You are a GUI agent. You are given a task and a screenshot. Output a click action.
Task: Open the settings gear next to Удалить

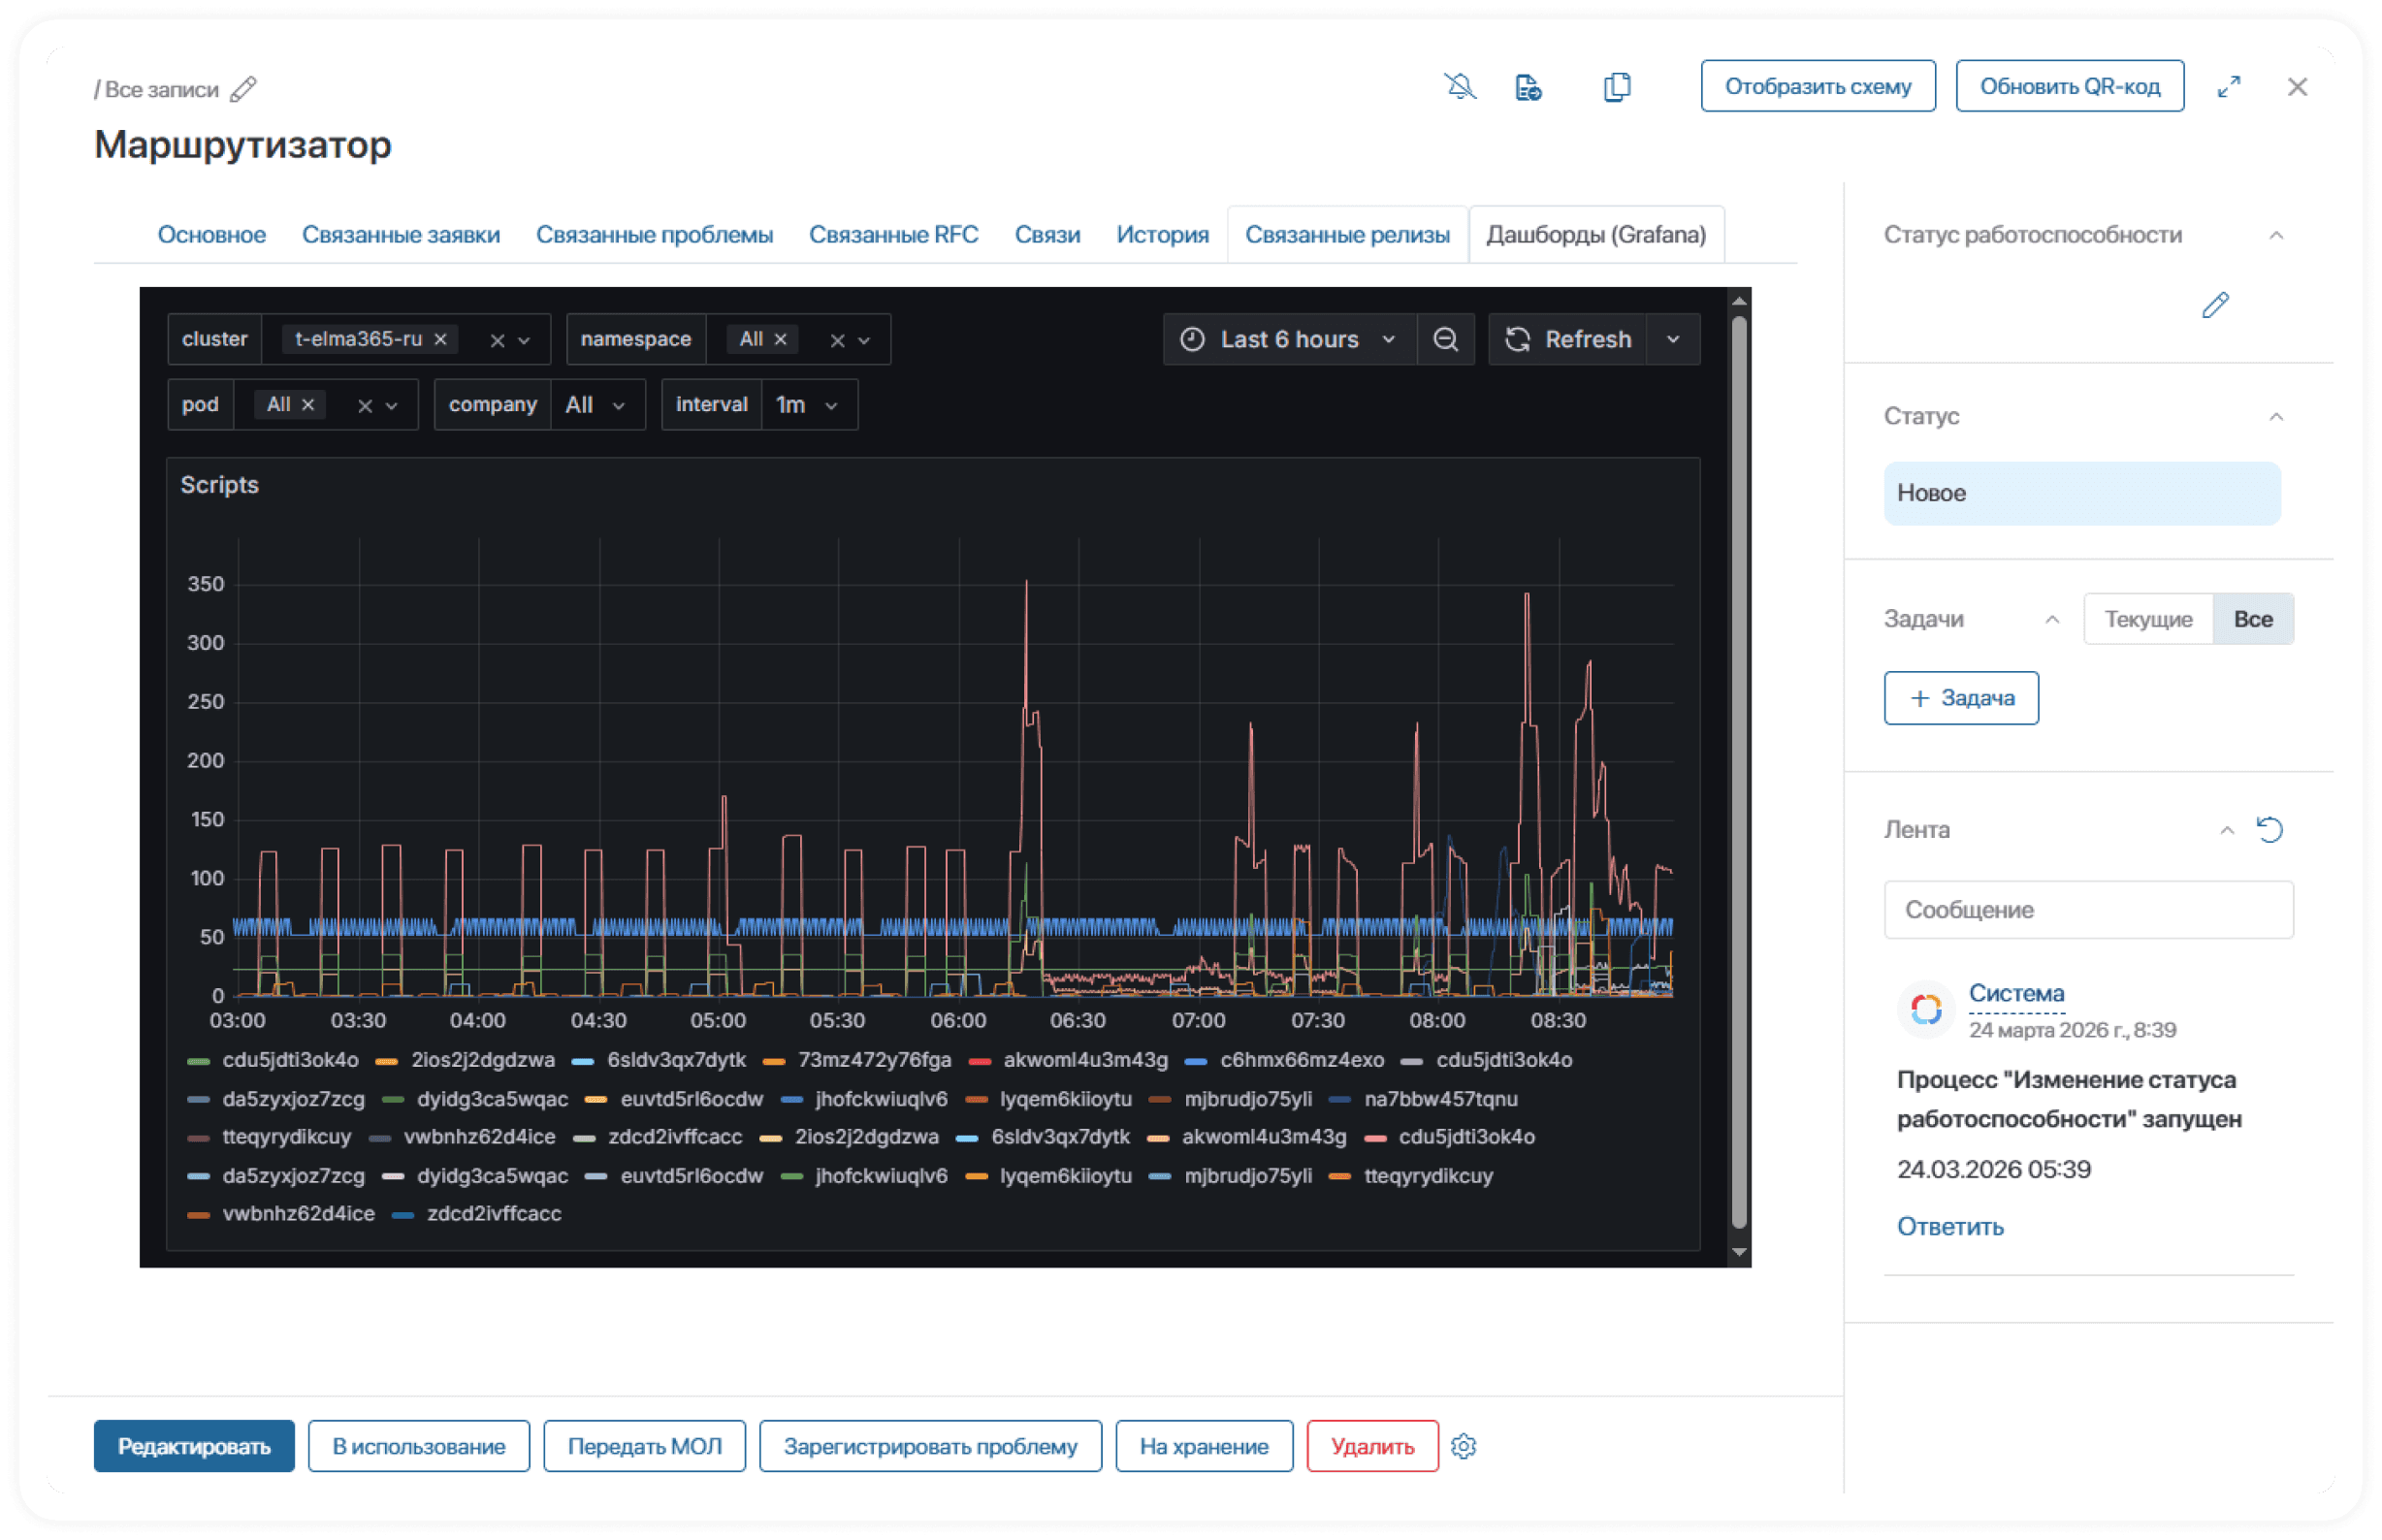(1463, 1446)
